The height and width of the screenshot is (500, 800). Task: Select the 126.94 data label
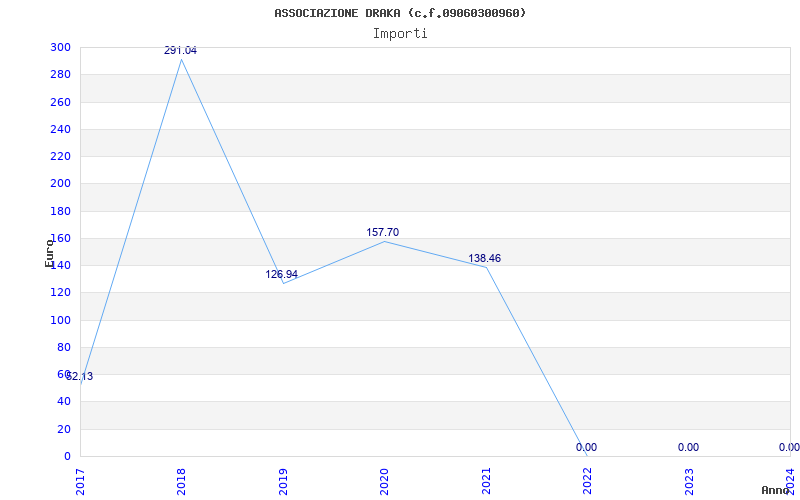coord(281,274)
